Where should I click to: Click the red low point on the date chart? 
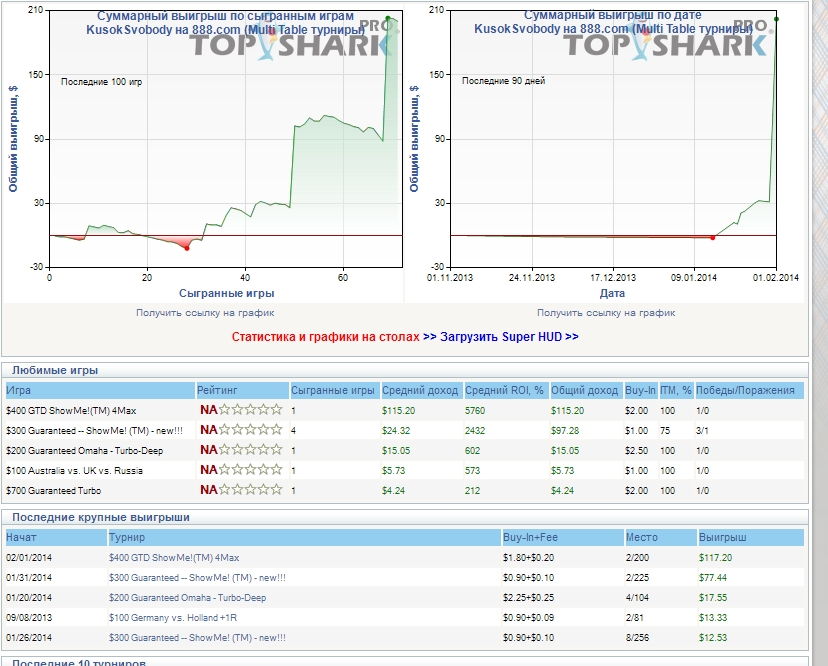712,238
